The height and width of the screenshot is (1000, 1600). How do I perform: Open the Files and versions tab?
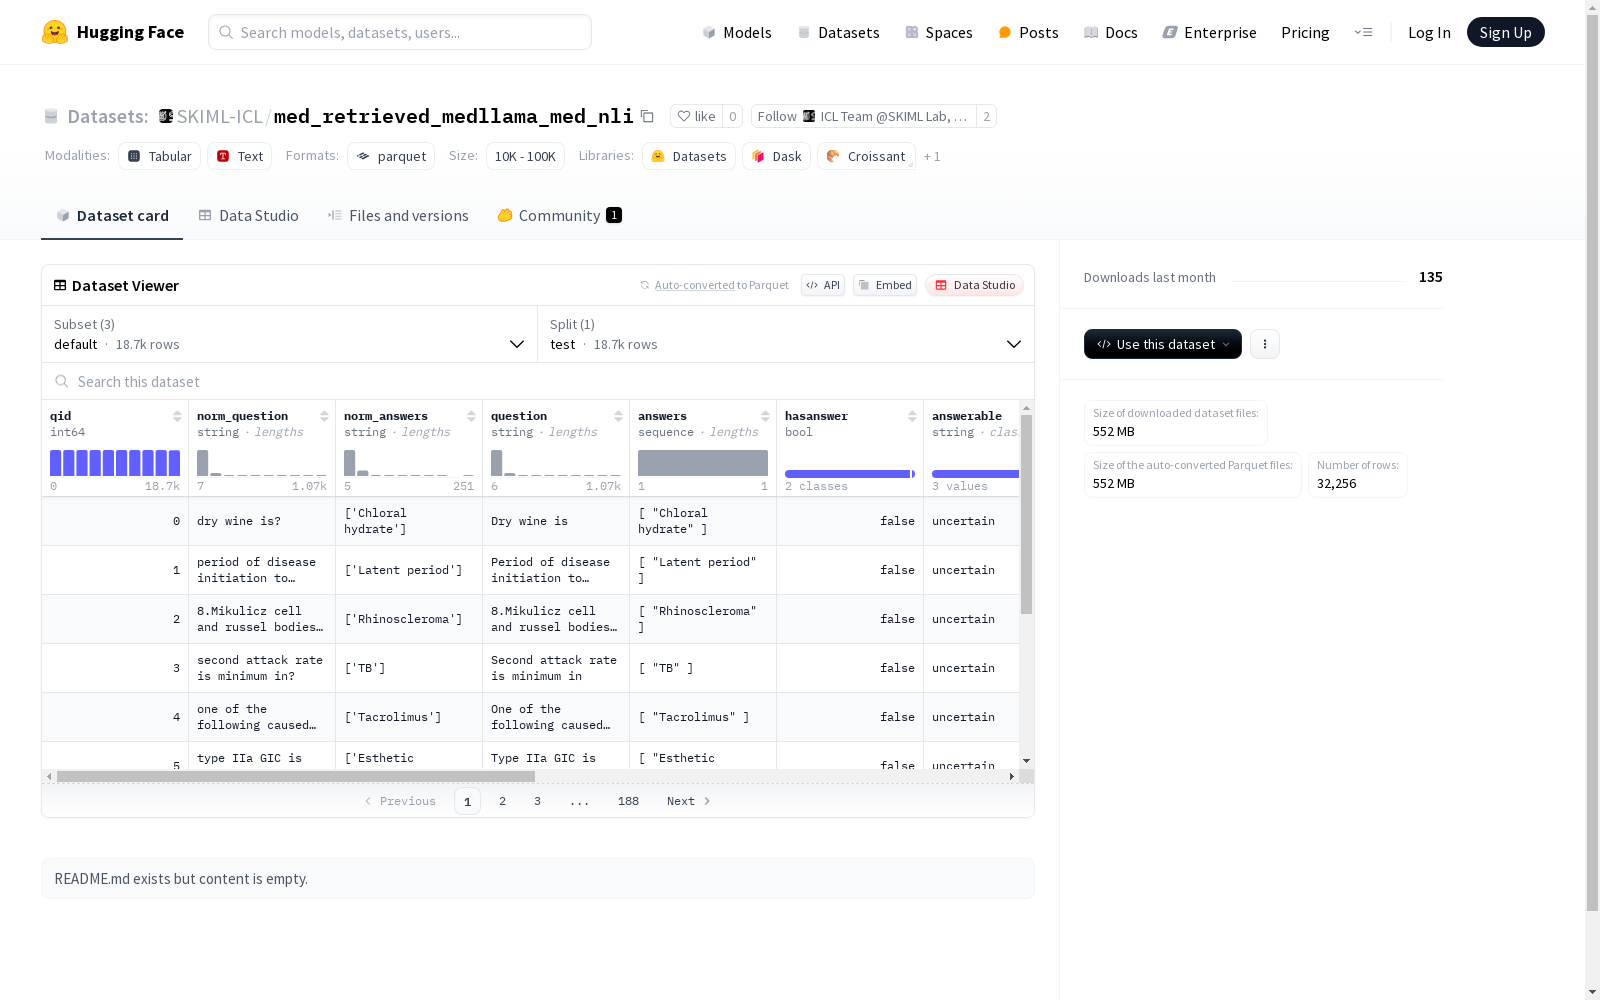[x=398, y=216]
